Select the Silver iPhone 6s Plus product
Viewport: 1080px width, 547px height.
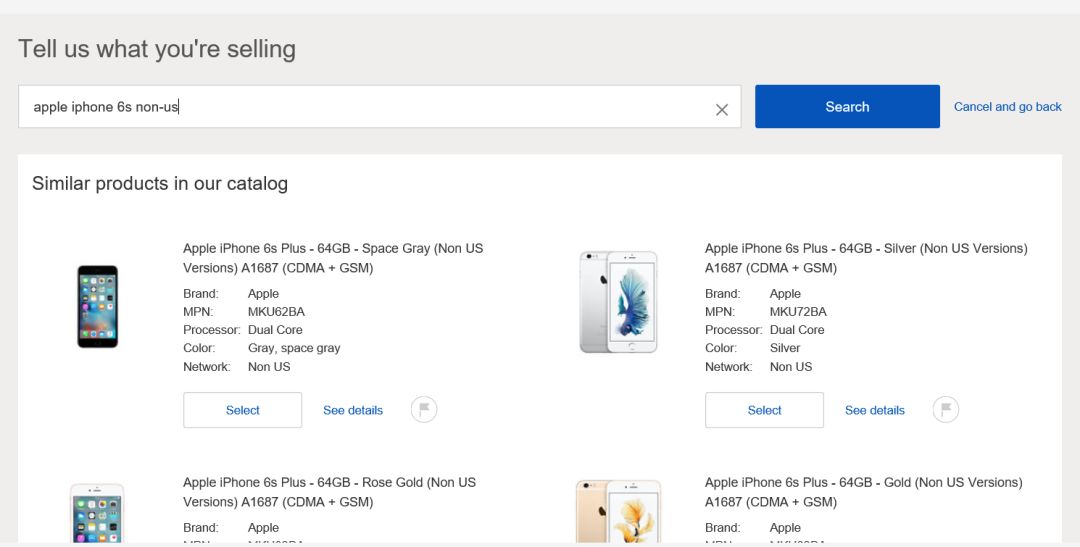click(x=765, y=410)
